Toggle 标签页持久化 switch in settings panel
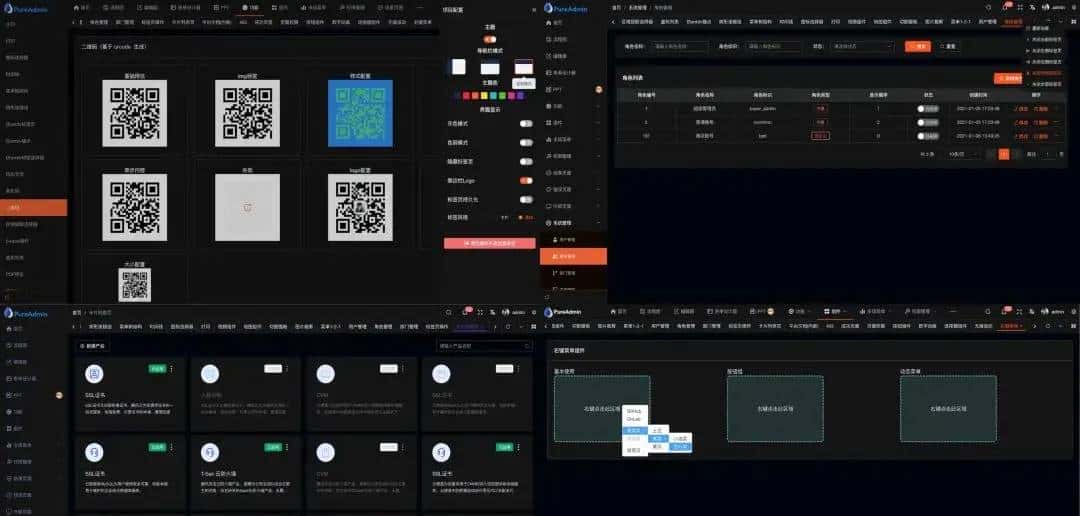Image resolution: width=1080 pixels, height=516 pixels. point(526,199)
